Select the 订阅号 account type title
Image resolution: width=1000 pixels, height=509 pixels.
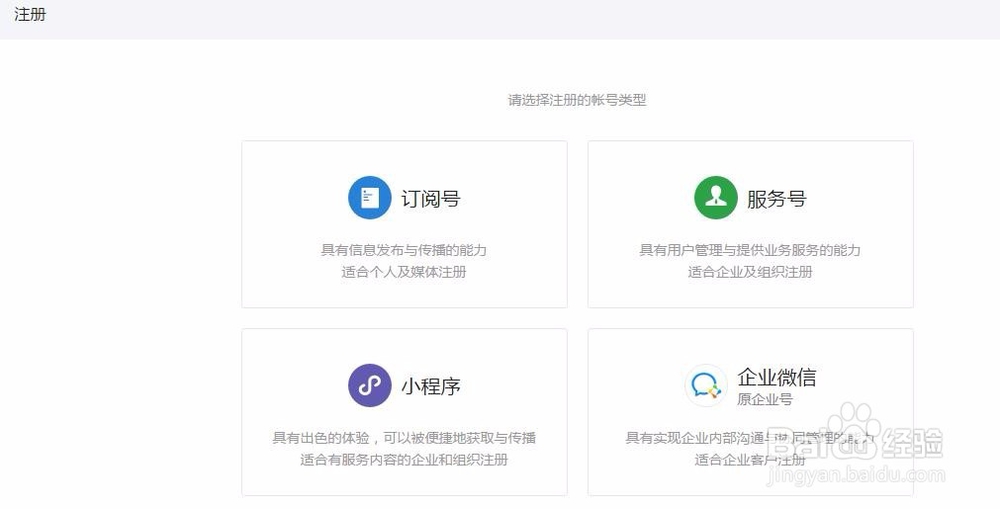pyautogui.click(x=430, y=198)
